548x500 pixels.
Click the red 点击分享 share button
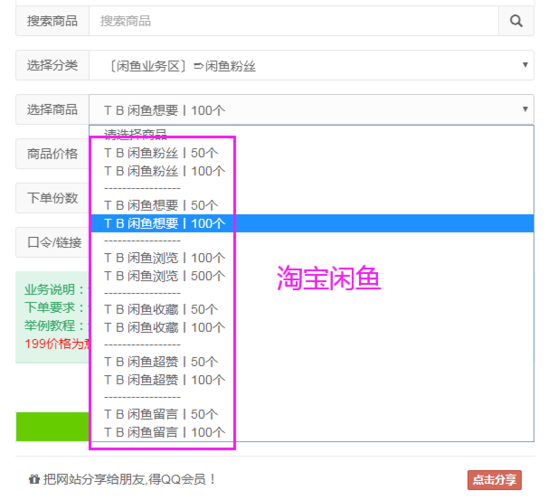pyautogui.click(x=495, y=480)
